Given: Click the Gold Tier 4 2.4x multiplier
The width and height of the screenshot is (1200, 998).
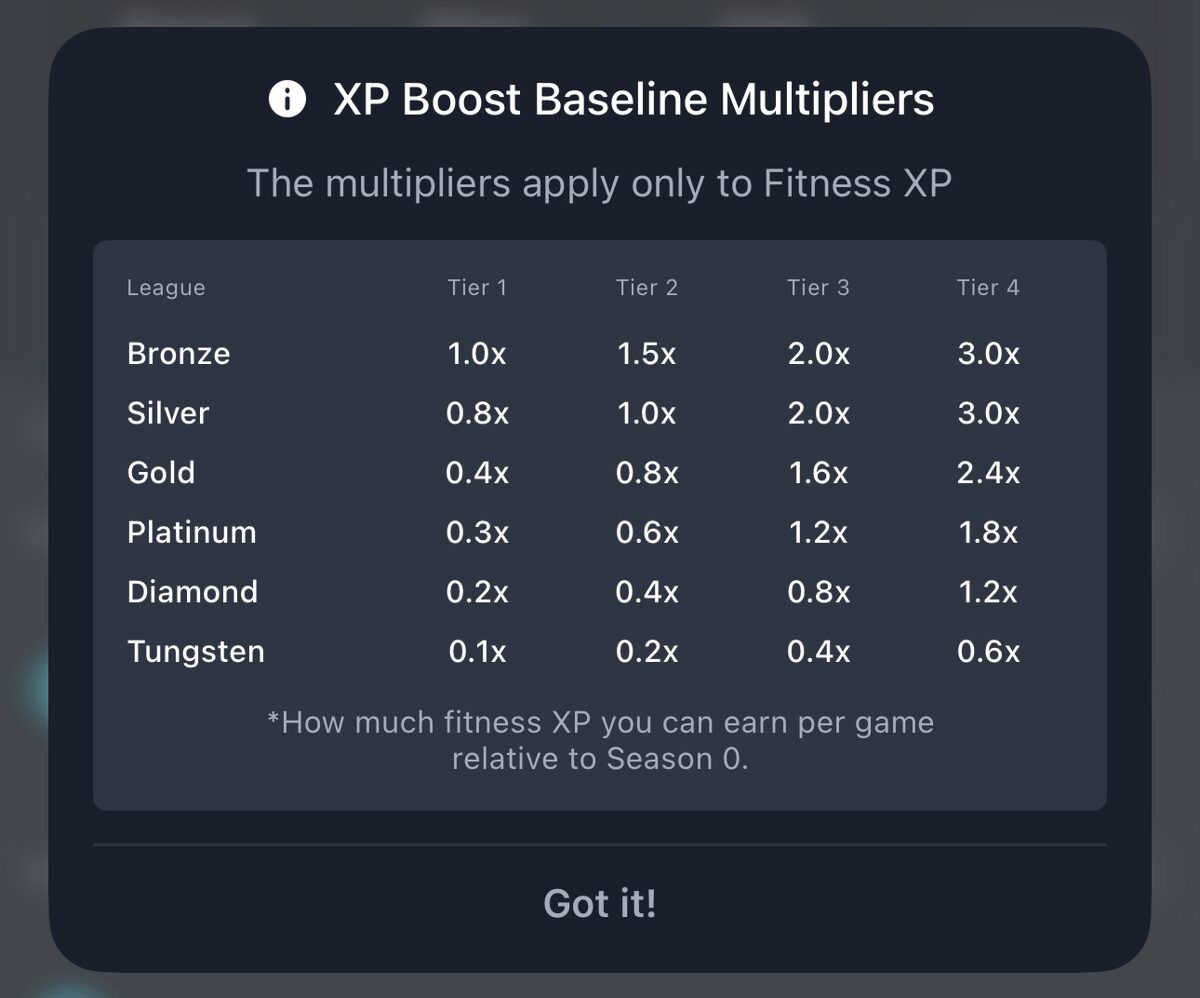Looking at the screenshot, I should click(x=988, y=473).
